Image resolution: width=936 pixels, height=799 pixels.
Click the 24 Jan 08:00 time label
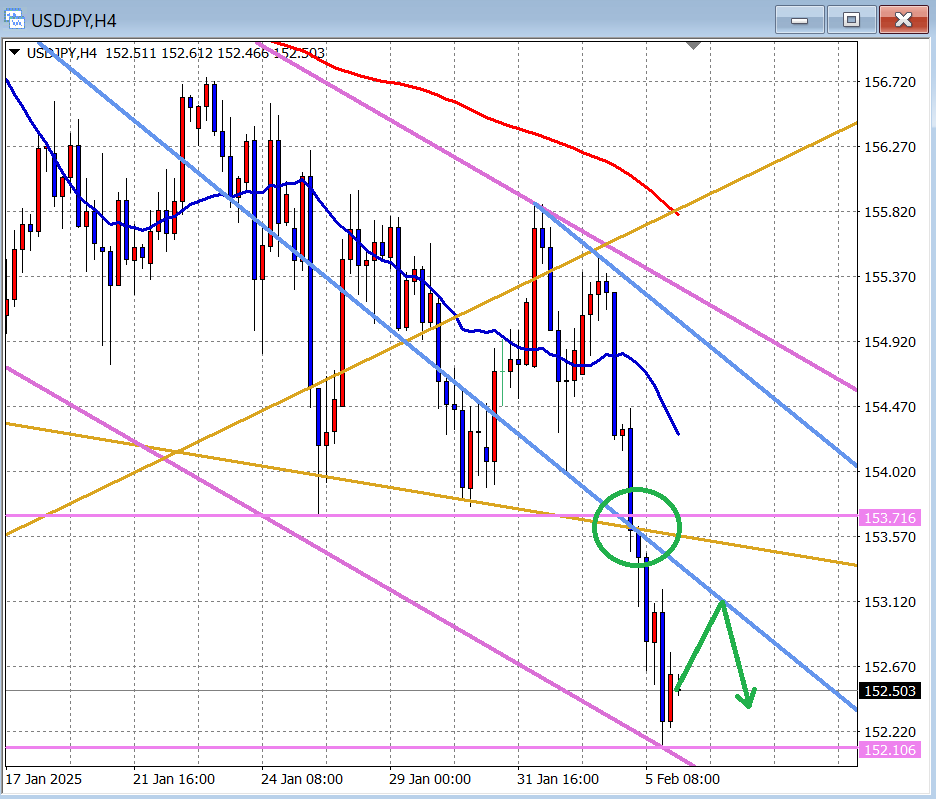point(302,778)
